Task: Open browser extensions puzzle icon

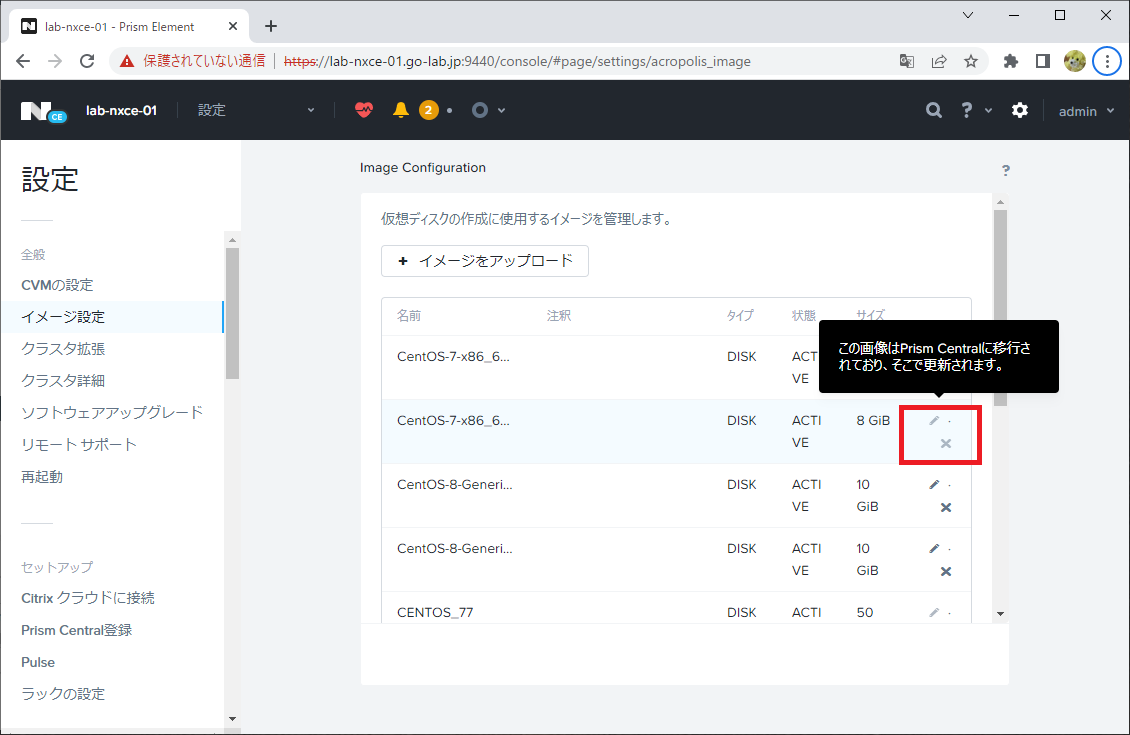Action: point(1010,61)
